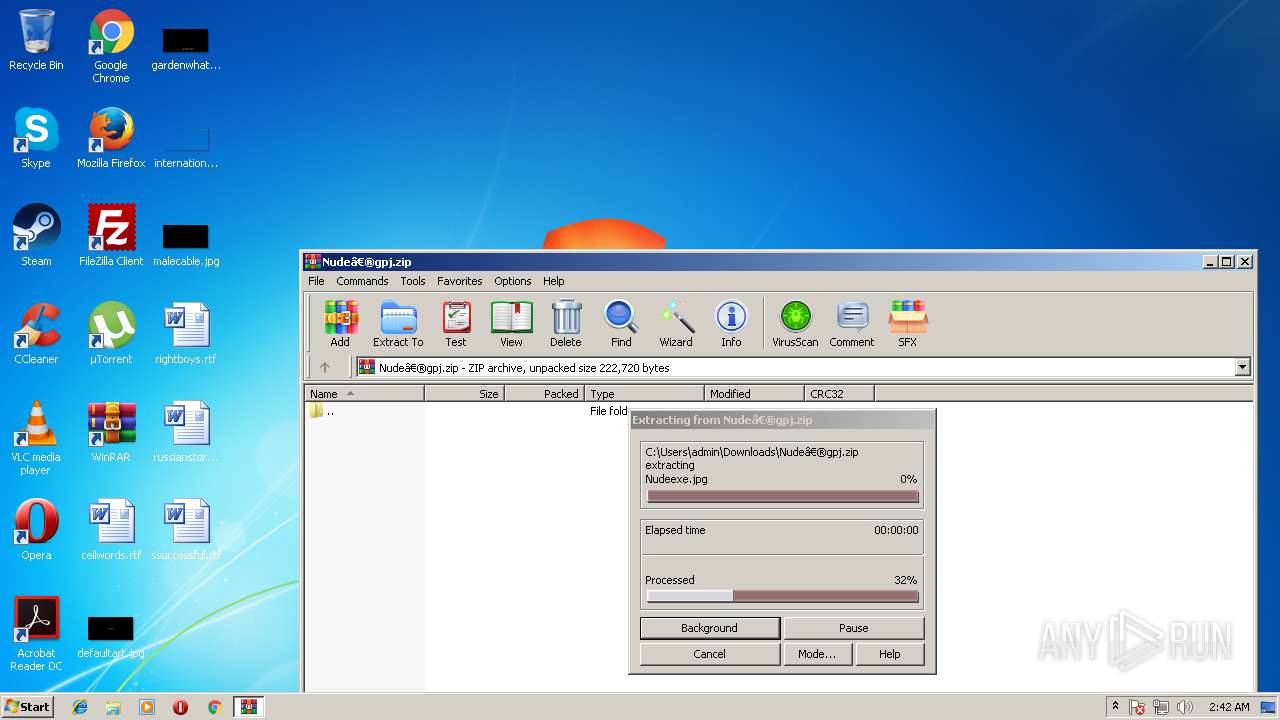Screen dimensions: 1280x720
Task: Open the Tools menu
Action: (413, 281)
